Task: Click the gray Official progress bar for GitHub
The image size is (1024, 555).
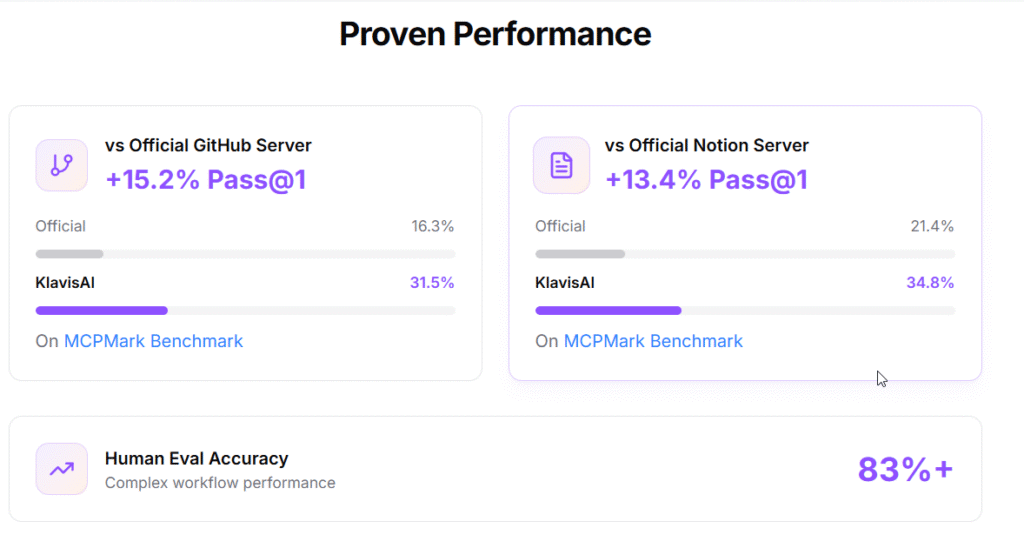Action: (70, 254)
